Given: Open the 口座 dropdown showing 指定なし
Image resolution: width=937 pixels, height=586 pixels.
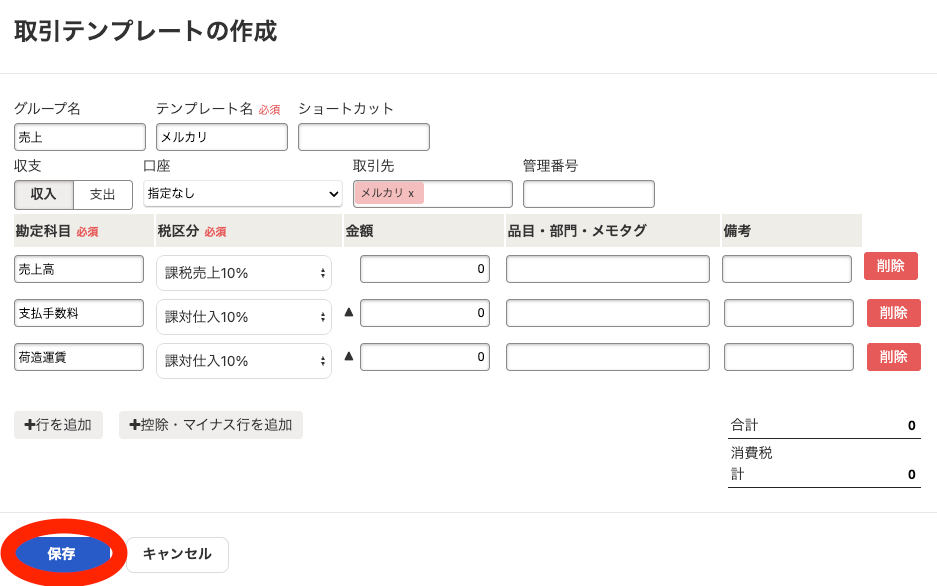Looking at the screenshot, I should [x=243, y=194].
